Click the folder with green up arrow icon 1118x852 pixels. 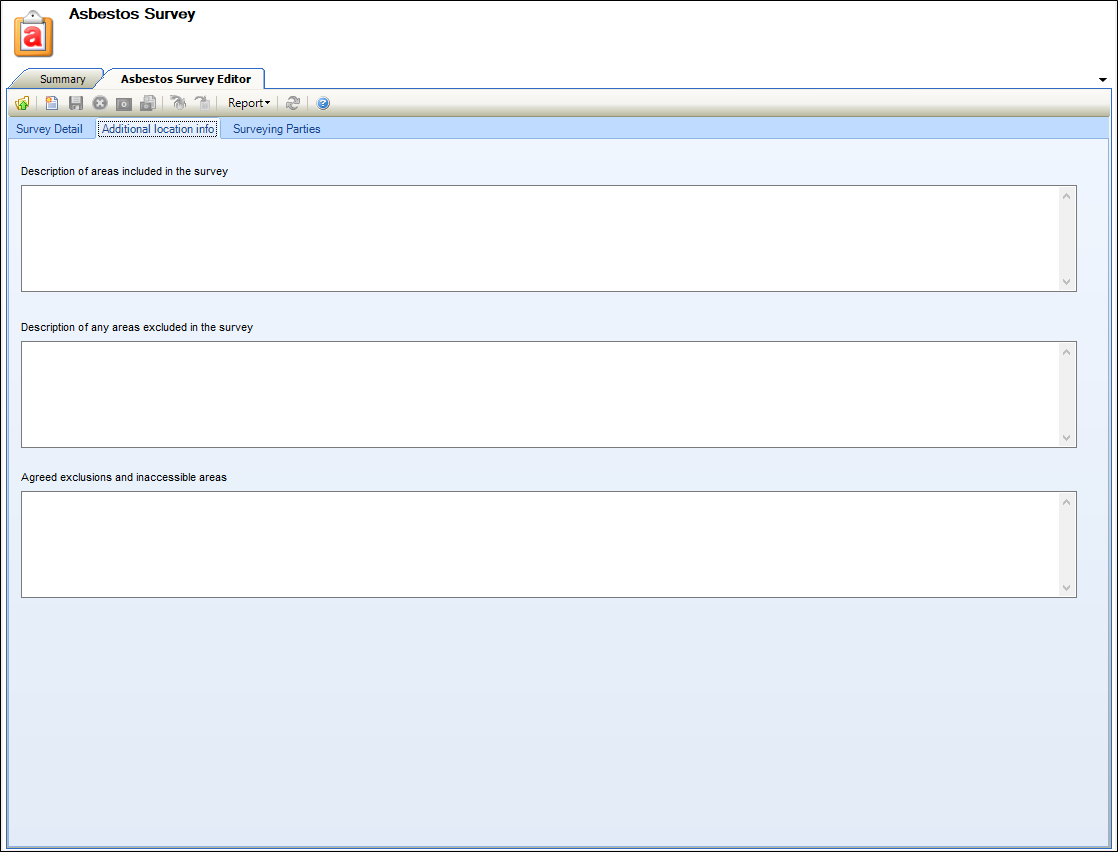22,103
